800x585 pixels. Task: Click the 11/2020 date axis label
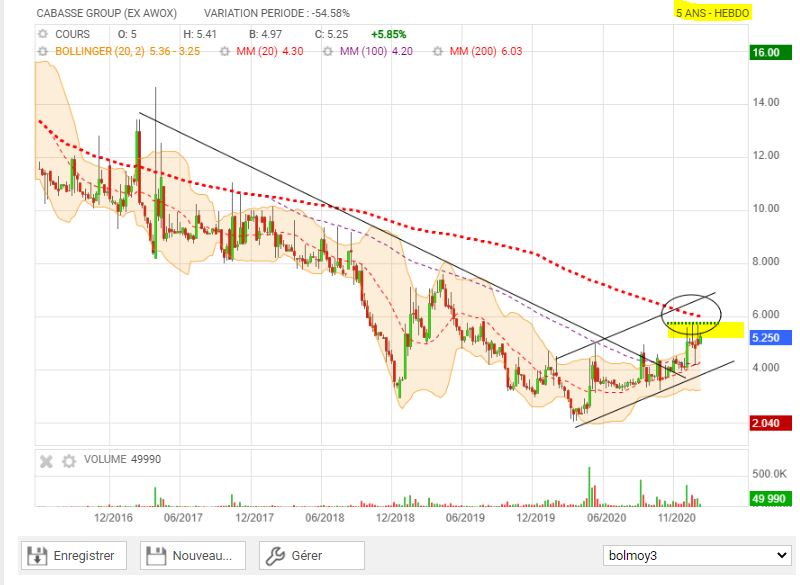pos(677,518)
